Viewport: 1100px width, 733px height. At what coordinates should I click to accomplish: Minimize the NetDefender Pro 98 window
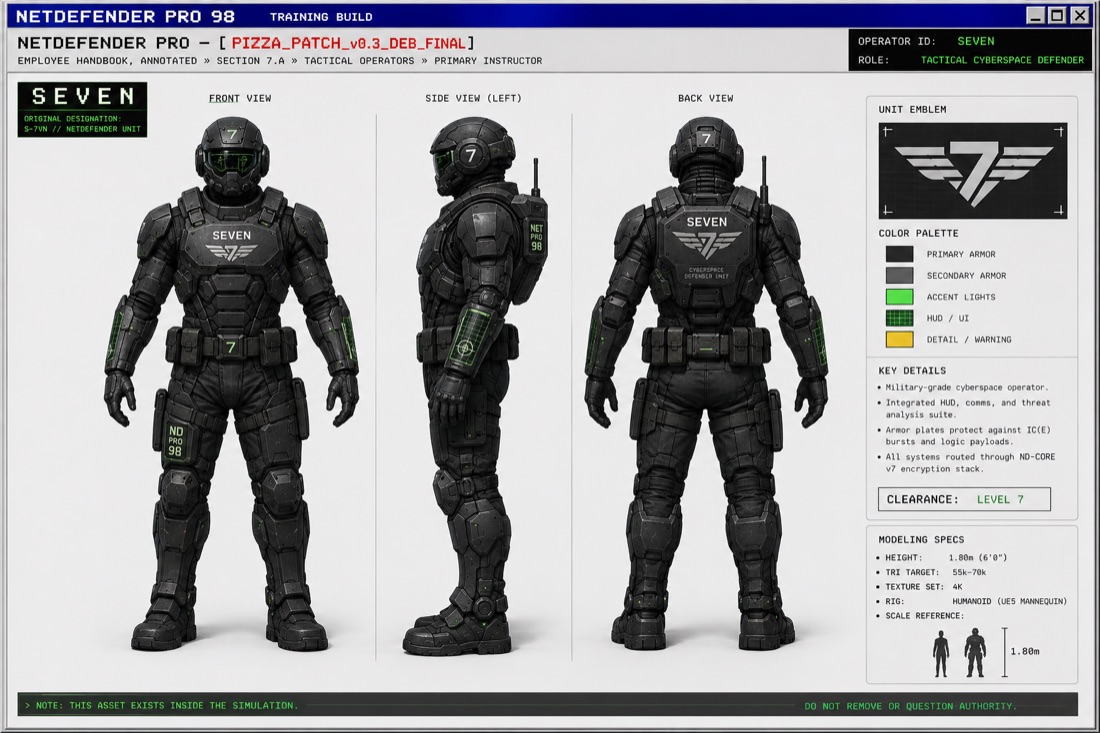click(1035, 15)
